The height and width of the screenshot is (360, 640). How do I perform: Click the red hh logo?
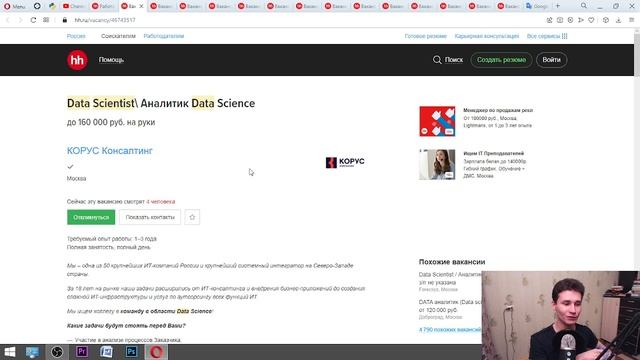[77, 60]
